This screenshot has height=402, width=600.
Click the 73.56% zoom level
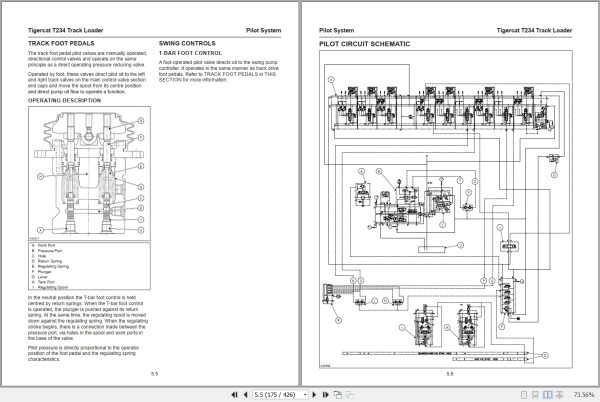pyautogui.click(x=584, y=394)
